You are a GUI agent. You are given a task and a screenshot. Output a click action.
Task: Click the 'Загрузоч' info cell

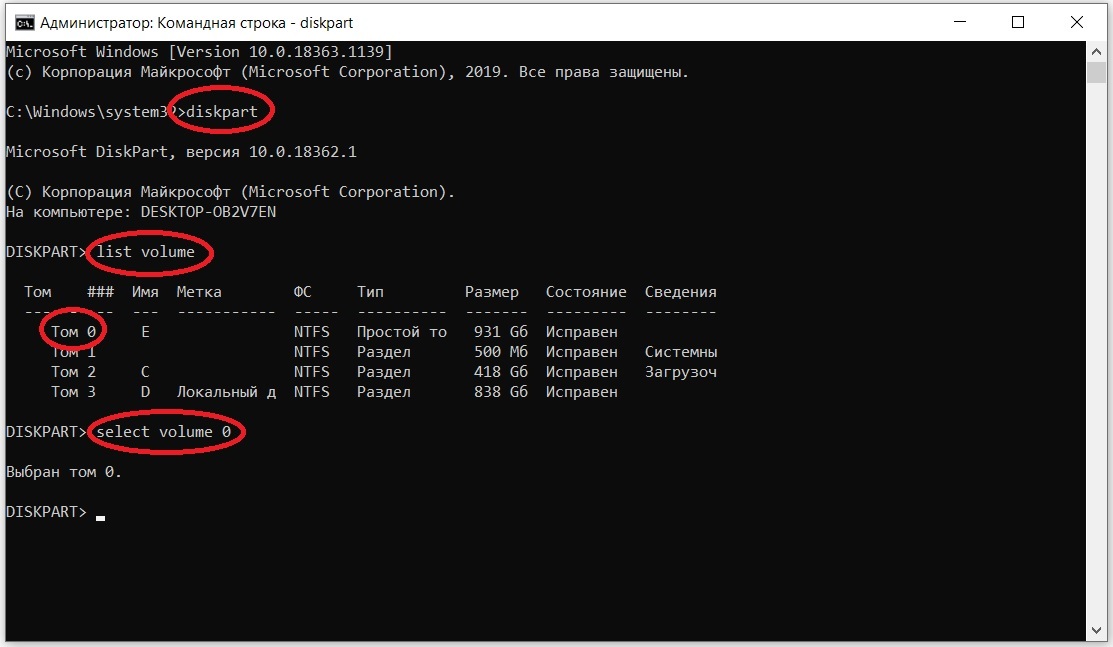[681, 371]
